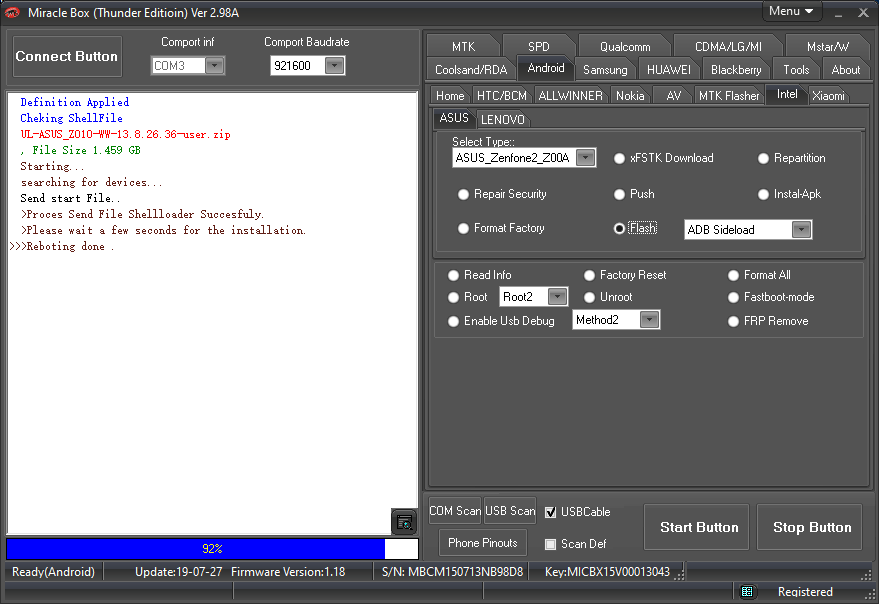Select the Intel sub-tab
This screenshot has height=604, width=879.
[x=787, y=94]
